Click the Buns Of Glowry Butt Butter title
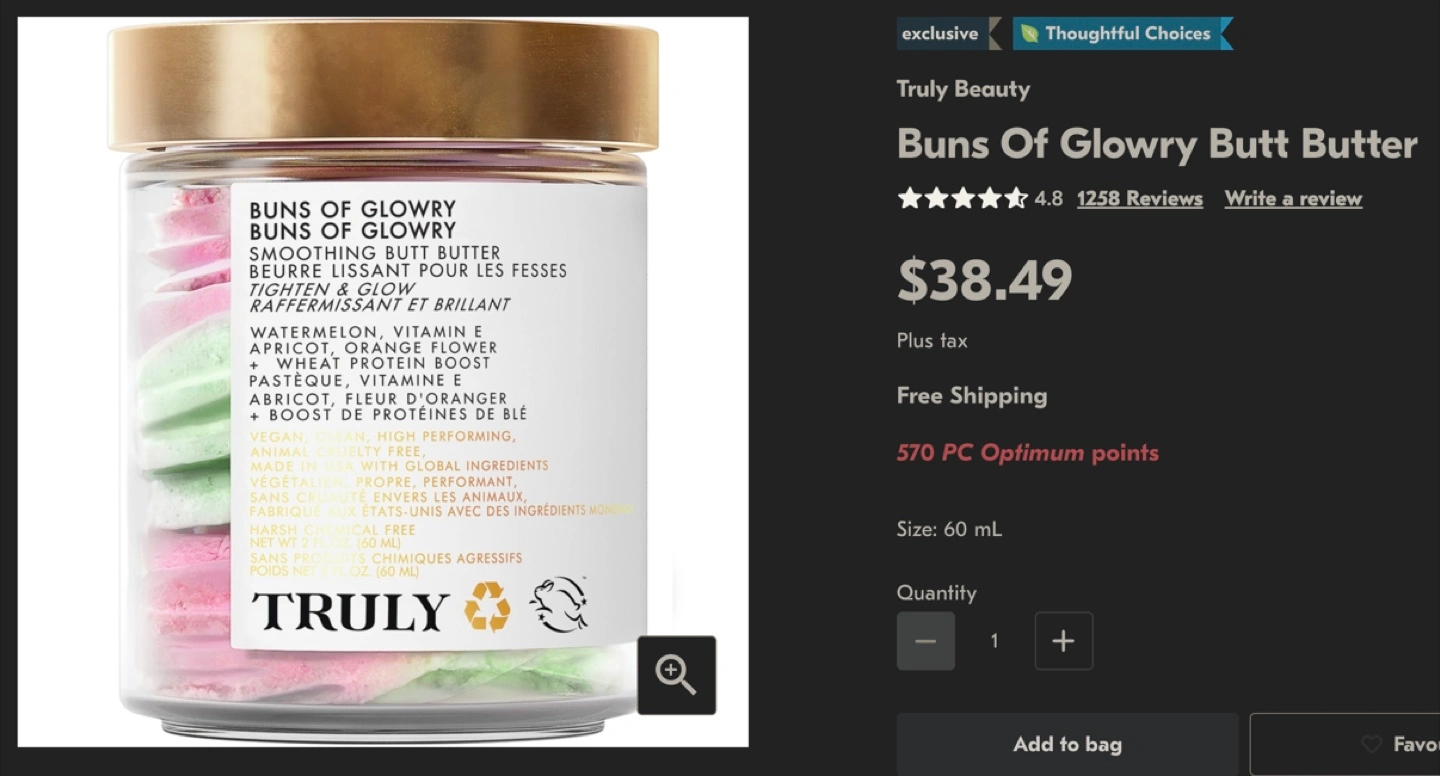 coord(1157,144)
